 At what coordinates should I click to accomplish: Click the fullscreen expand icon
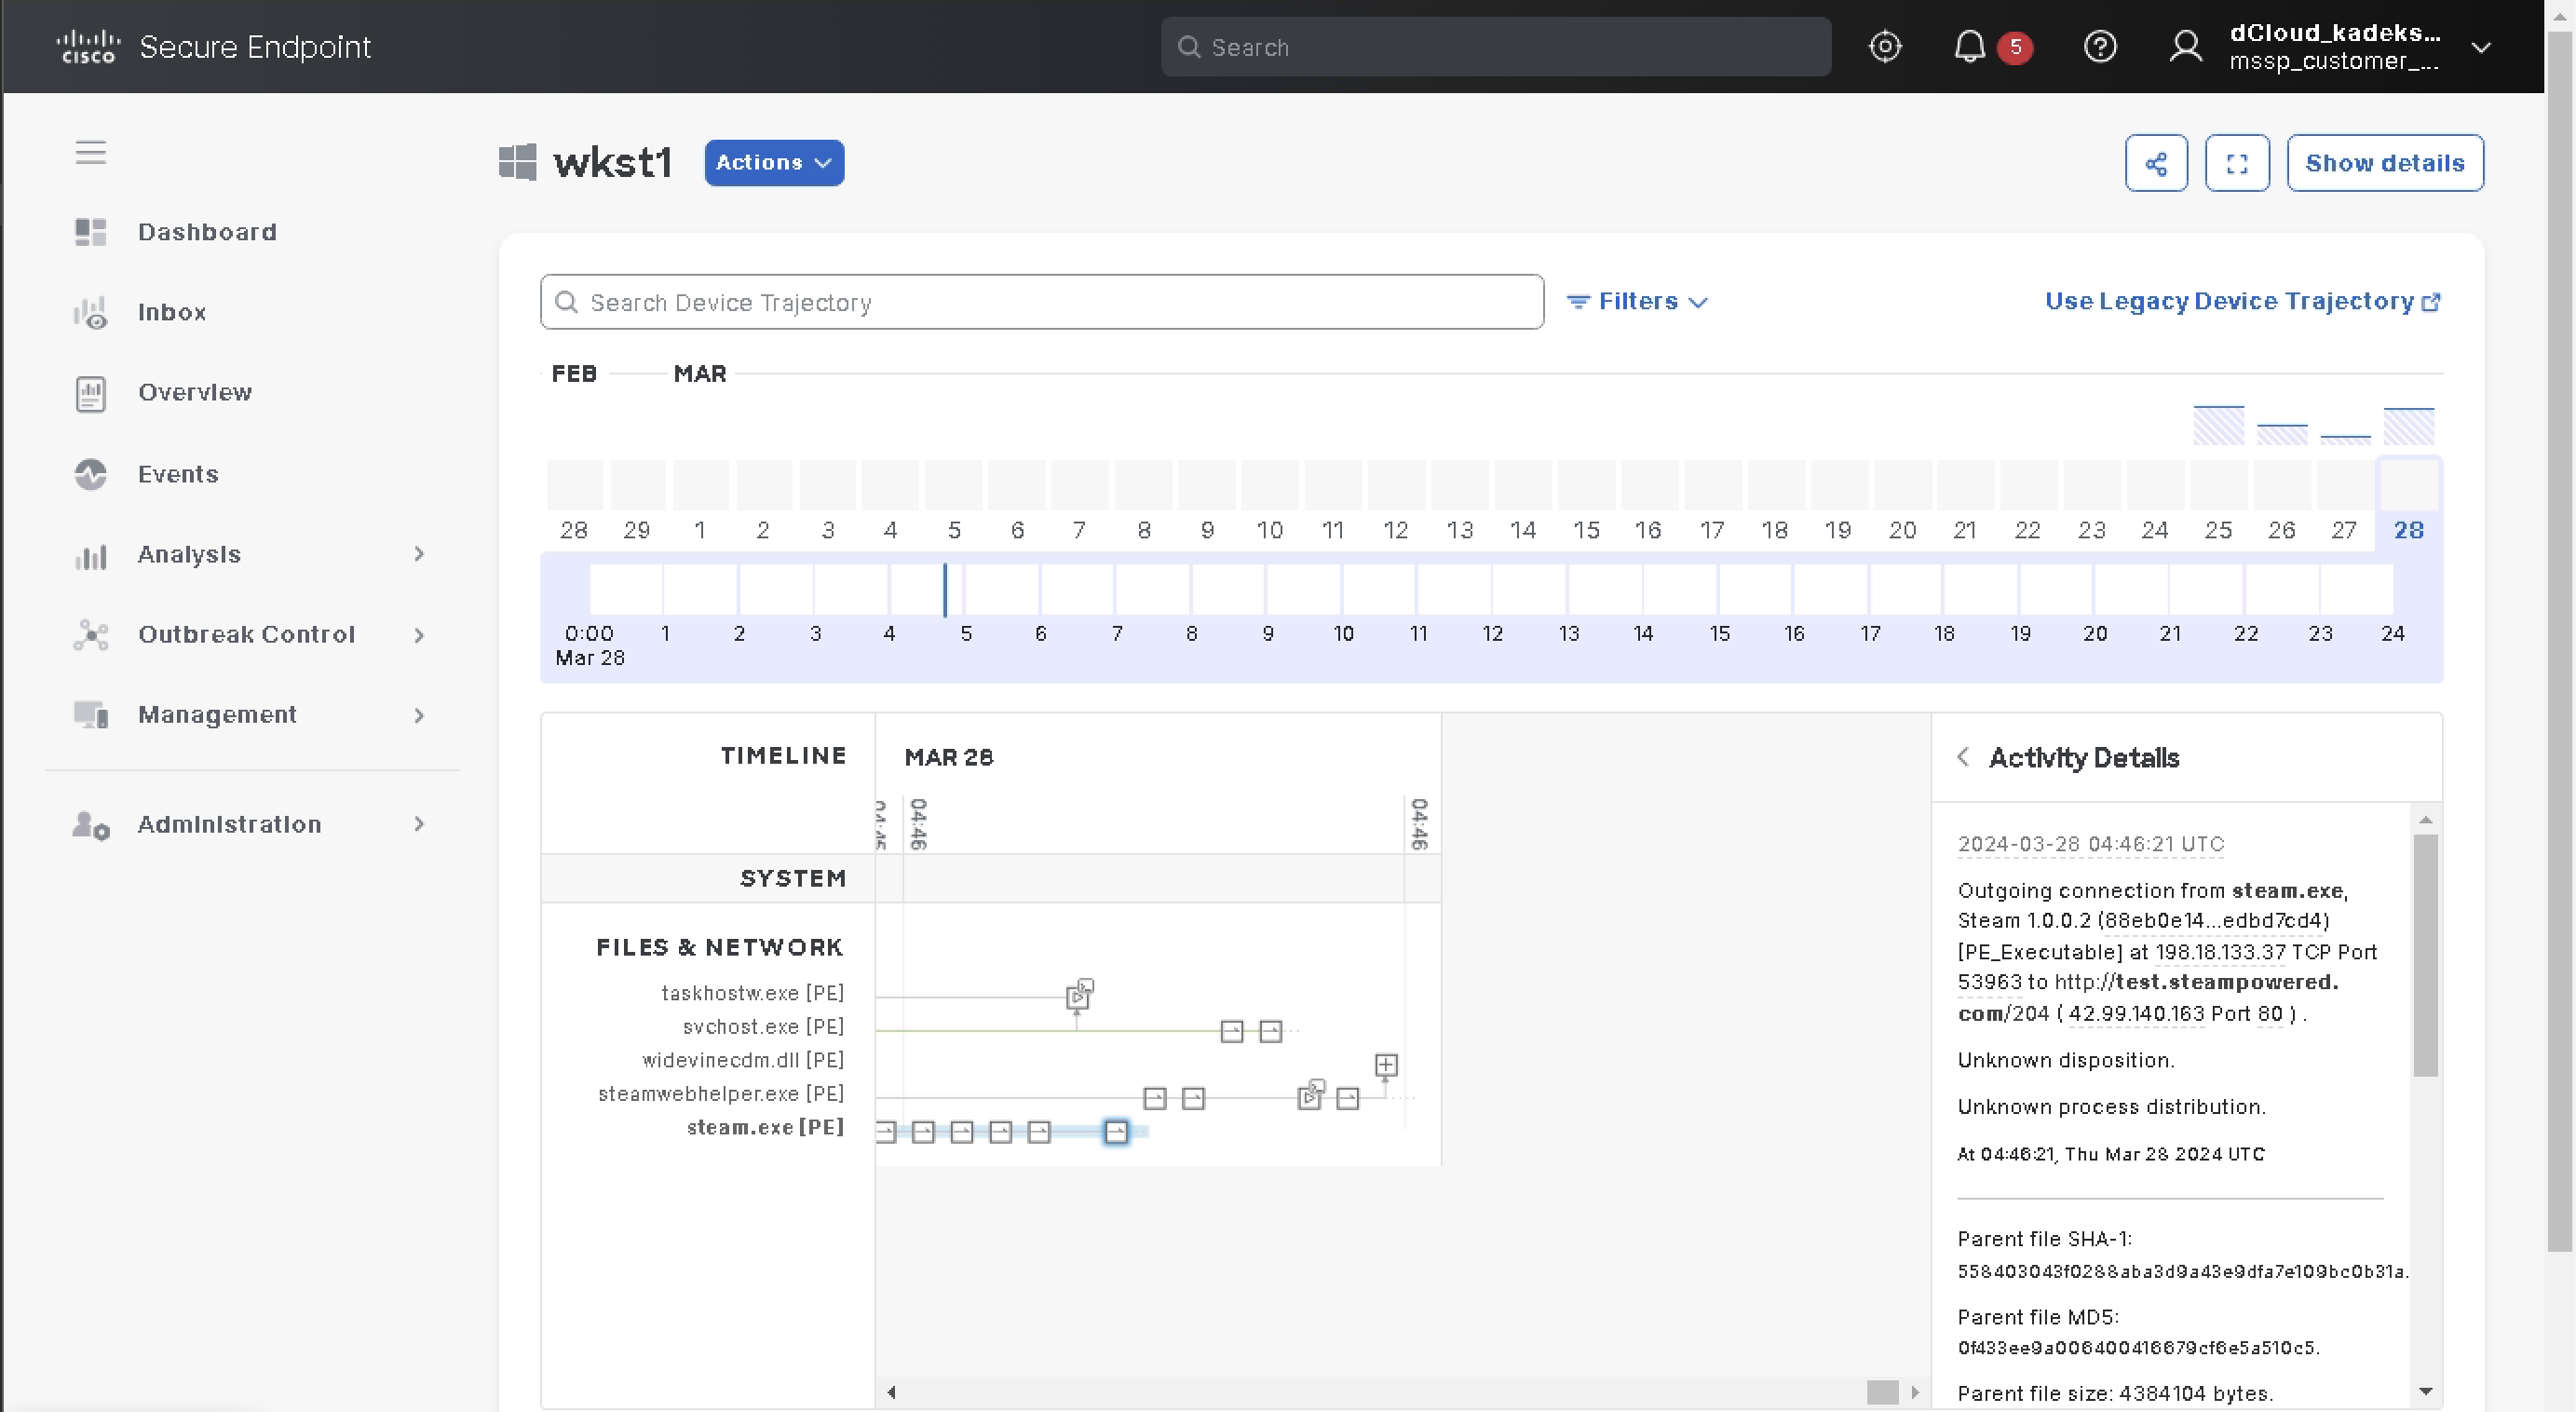[x=2236, y=163]
